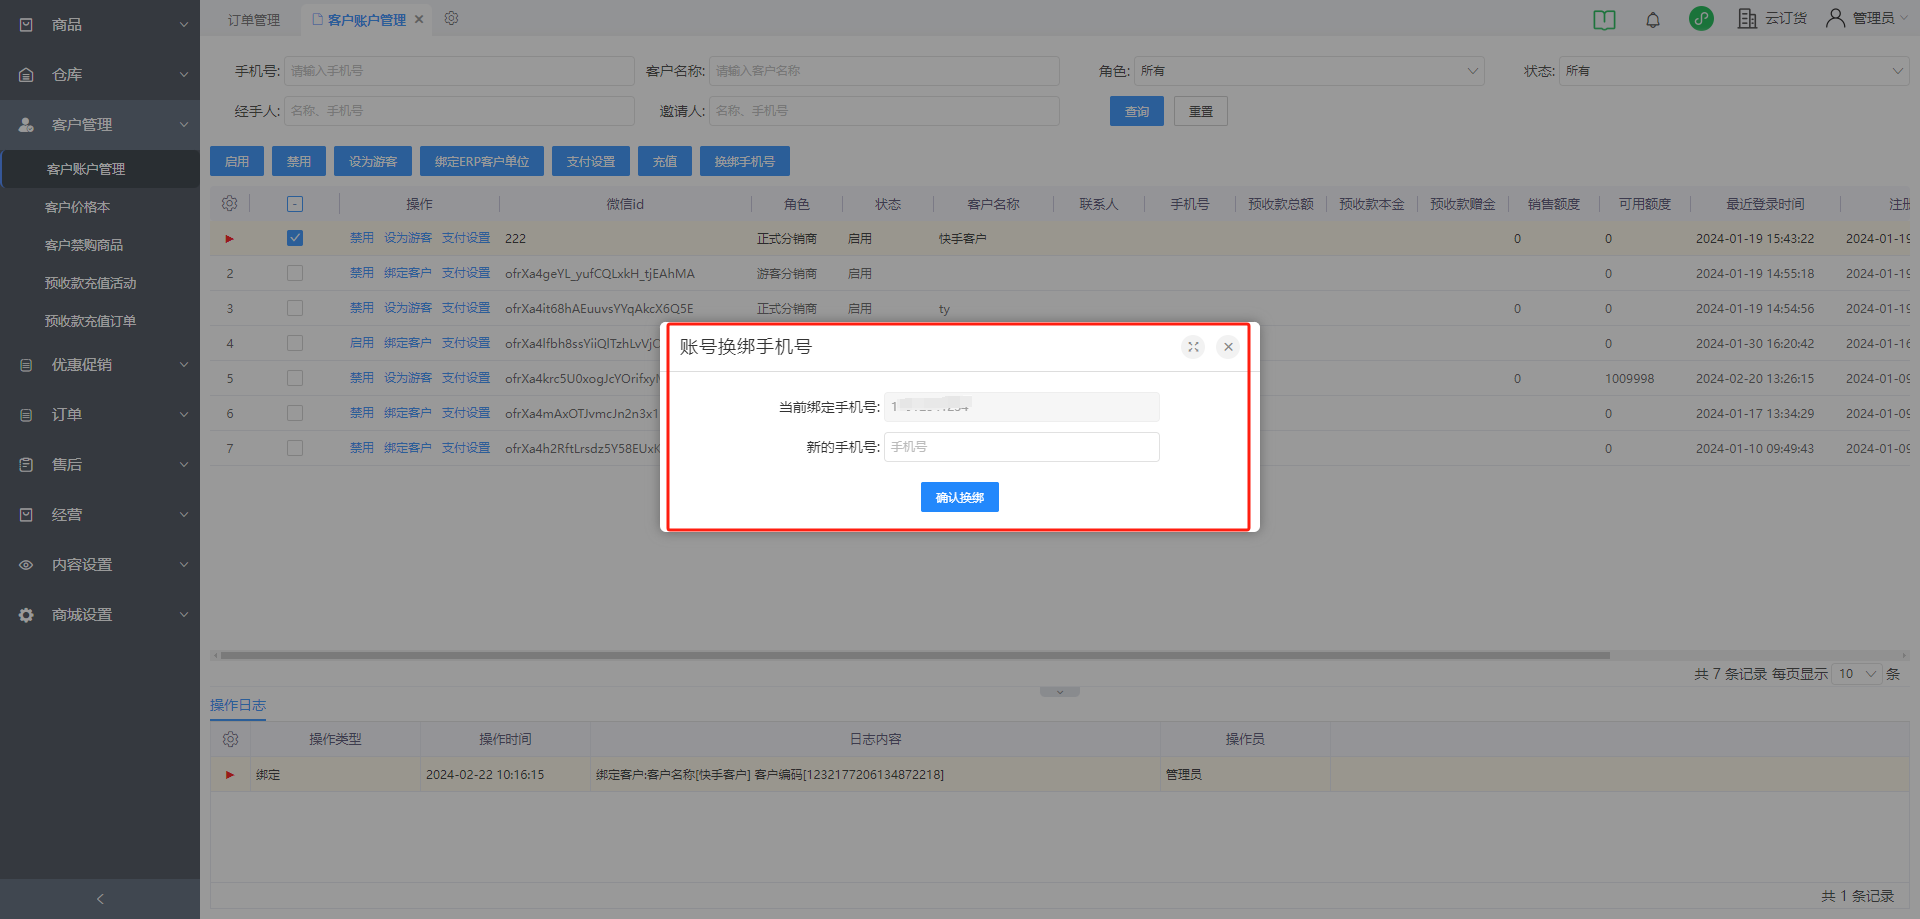Focus the 手机号 search field
The image size is (1920, 919).
pyautogui.click(x=459, y=71)
